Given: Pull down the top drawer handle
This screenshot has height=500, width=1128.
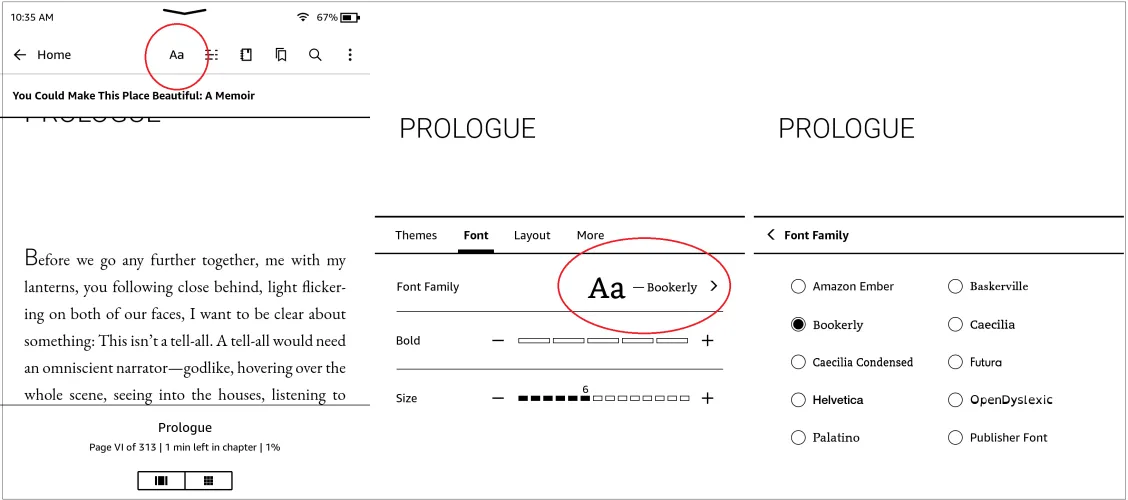Looking at the screenshot, I should click(x=184, y=12).
